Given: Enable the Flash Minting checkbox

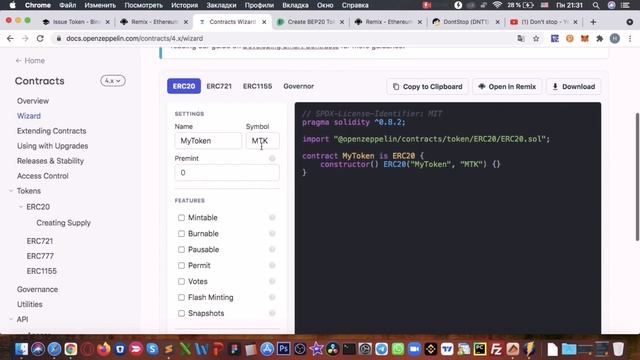Looking at the screenshot, I should [181, 297].
